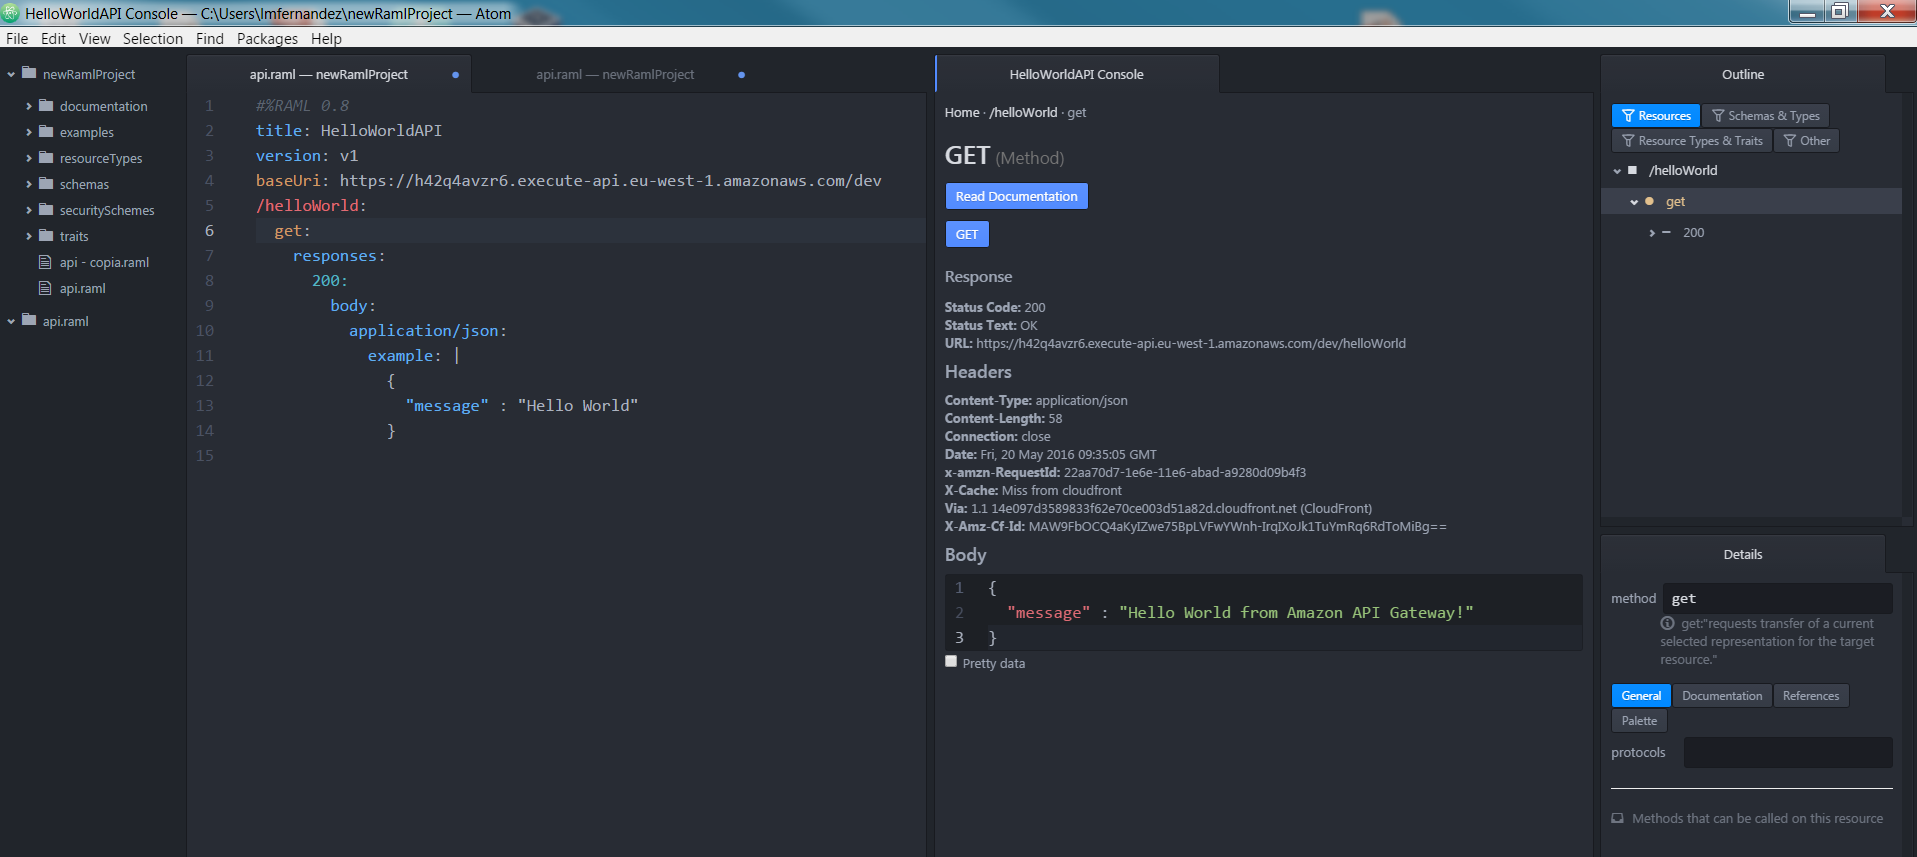This screenshot has height=857, width=1917.
Task: Click the modified dot on second api.raml tab
Action: pos(741,75)
